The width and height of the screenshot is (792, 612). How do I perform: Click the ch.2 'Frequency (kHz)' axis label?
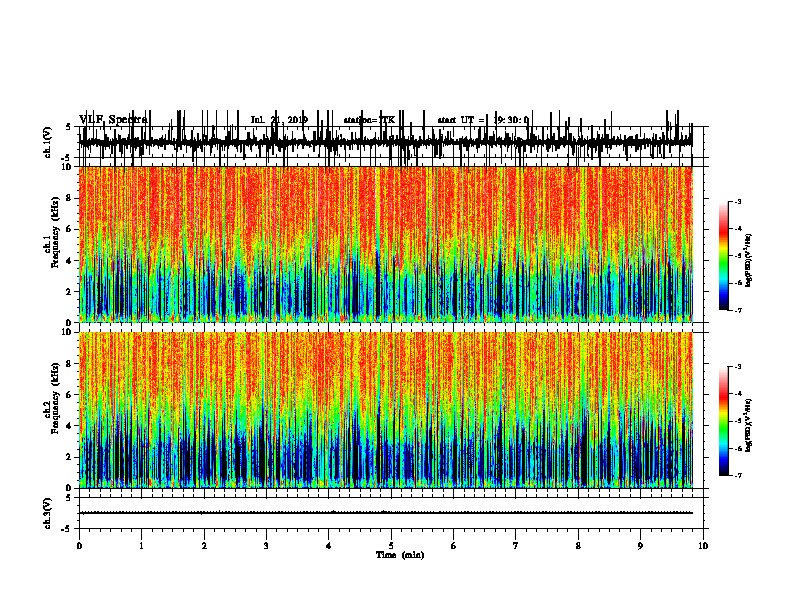(55, 398)
